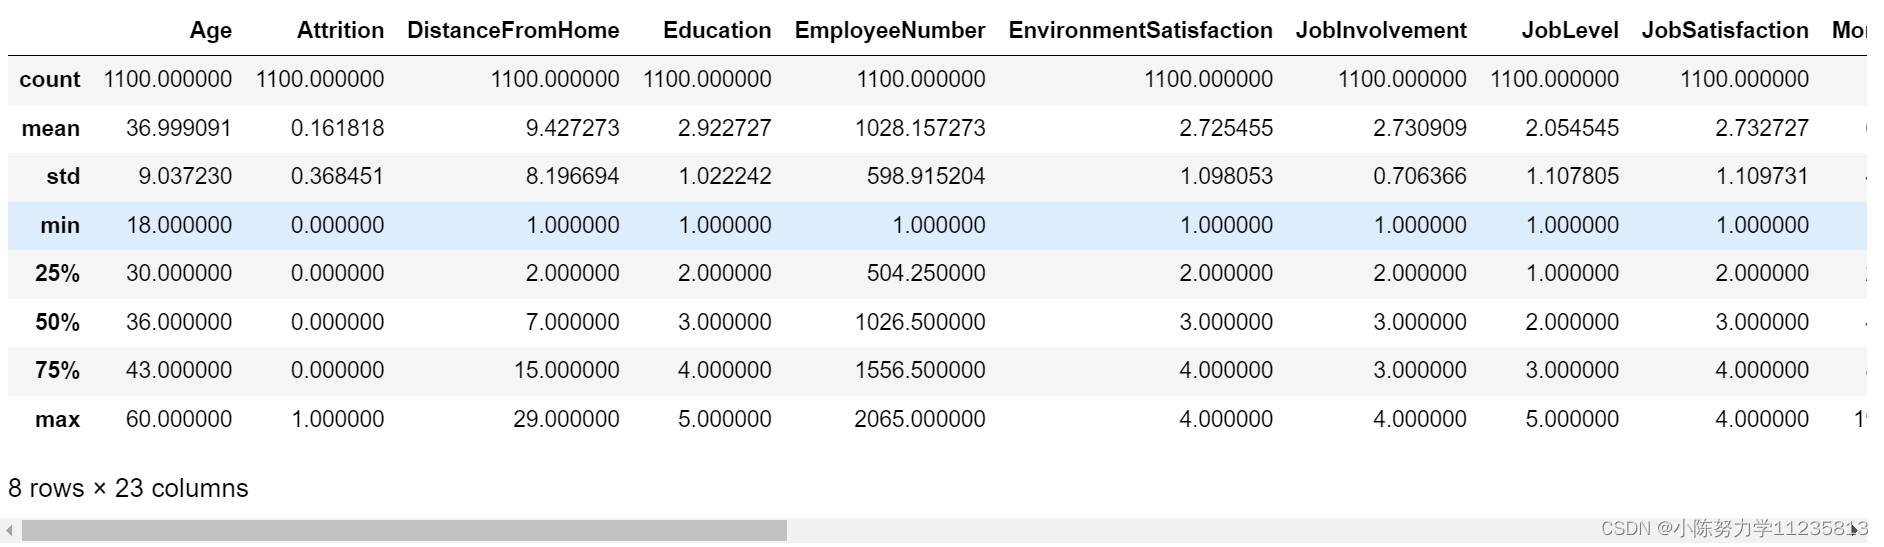
Task: Click Age 75% value 43.000000
Action: 179,371
